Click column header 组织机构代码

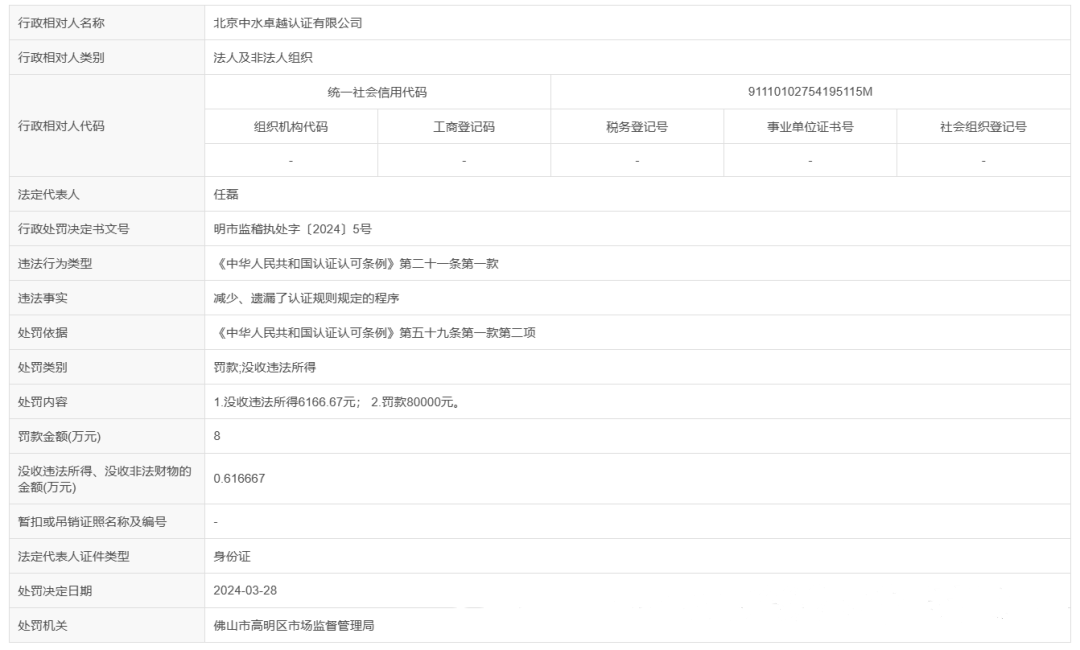tap(291, 127)
